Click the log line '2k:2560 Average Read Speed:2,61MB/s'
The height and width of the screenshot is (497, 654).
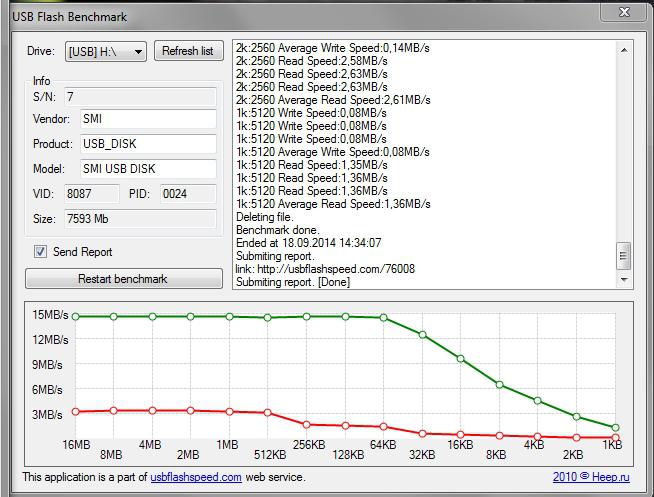tap(333, 100)
